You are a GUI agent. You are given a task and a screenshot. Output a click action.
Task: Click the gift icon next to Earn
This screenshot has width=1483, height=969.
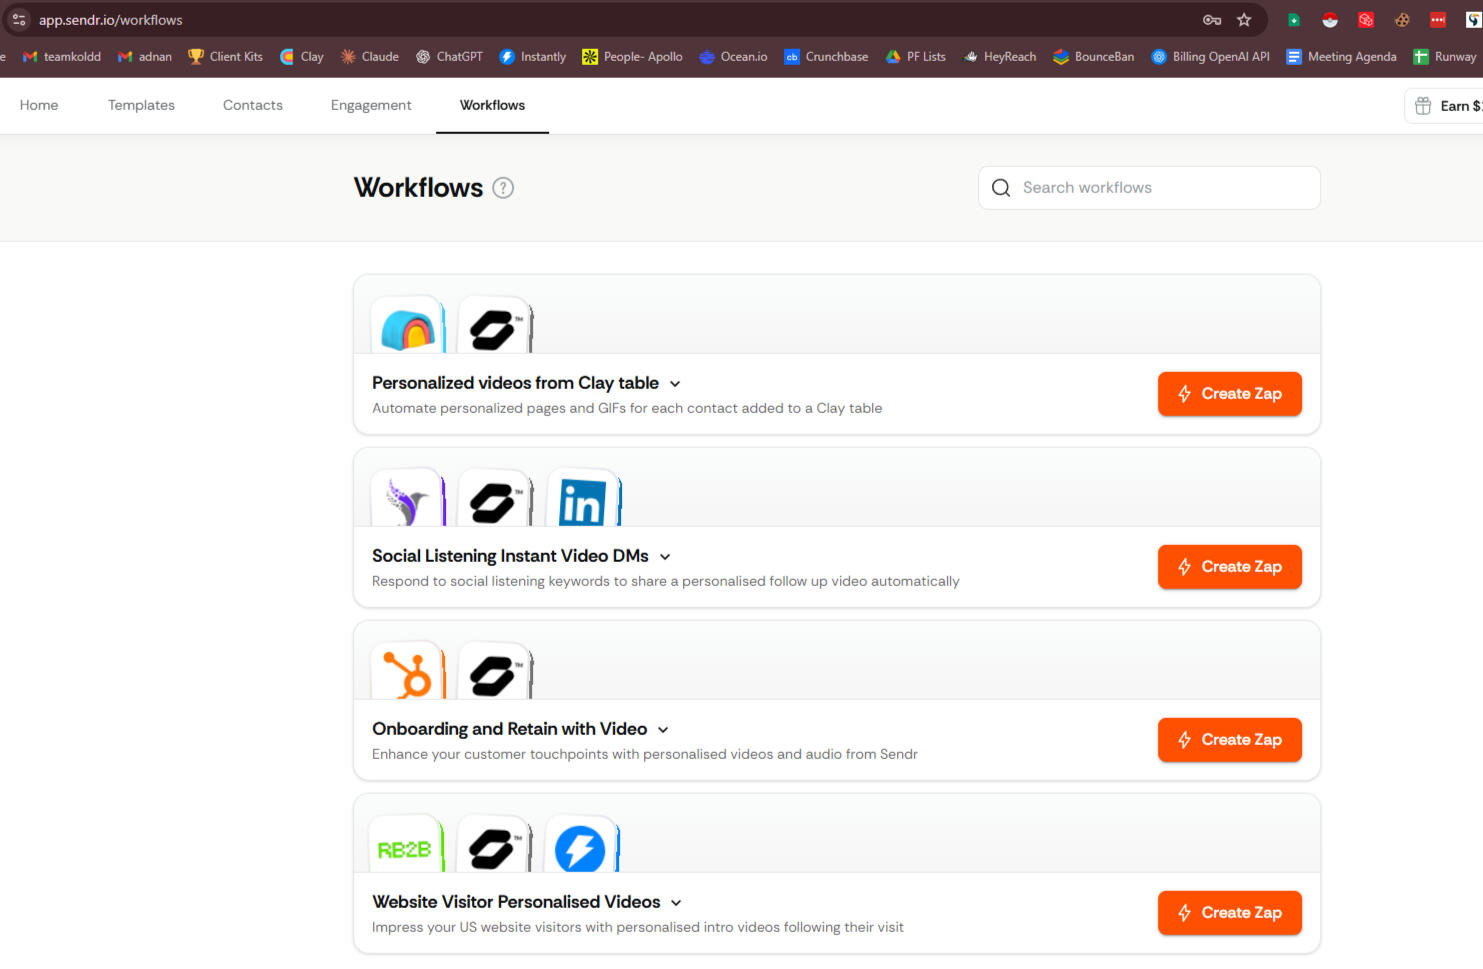(1423, 106)
